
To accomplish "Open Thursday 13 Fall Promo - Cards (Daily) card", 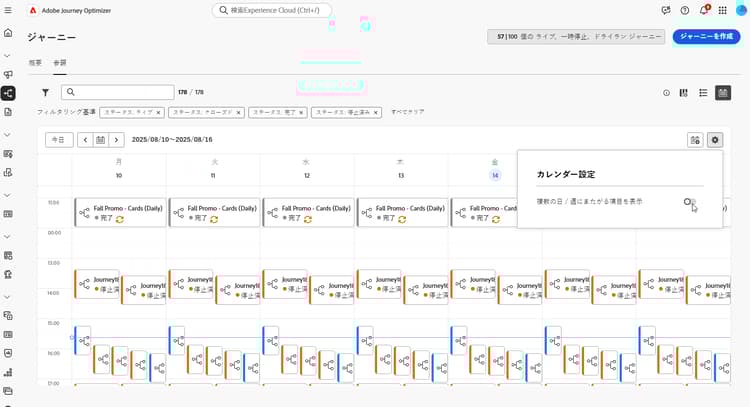I will click(x=402, y=212).
